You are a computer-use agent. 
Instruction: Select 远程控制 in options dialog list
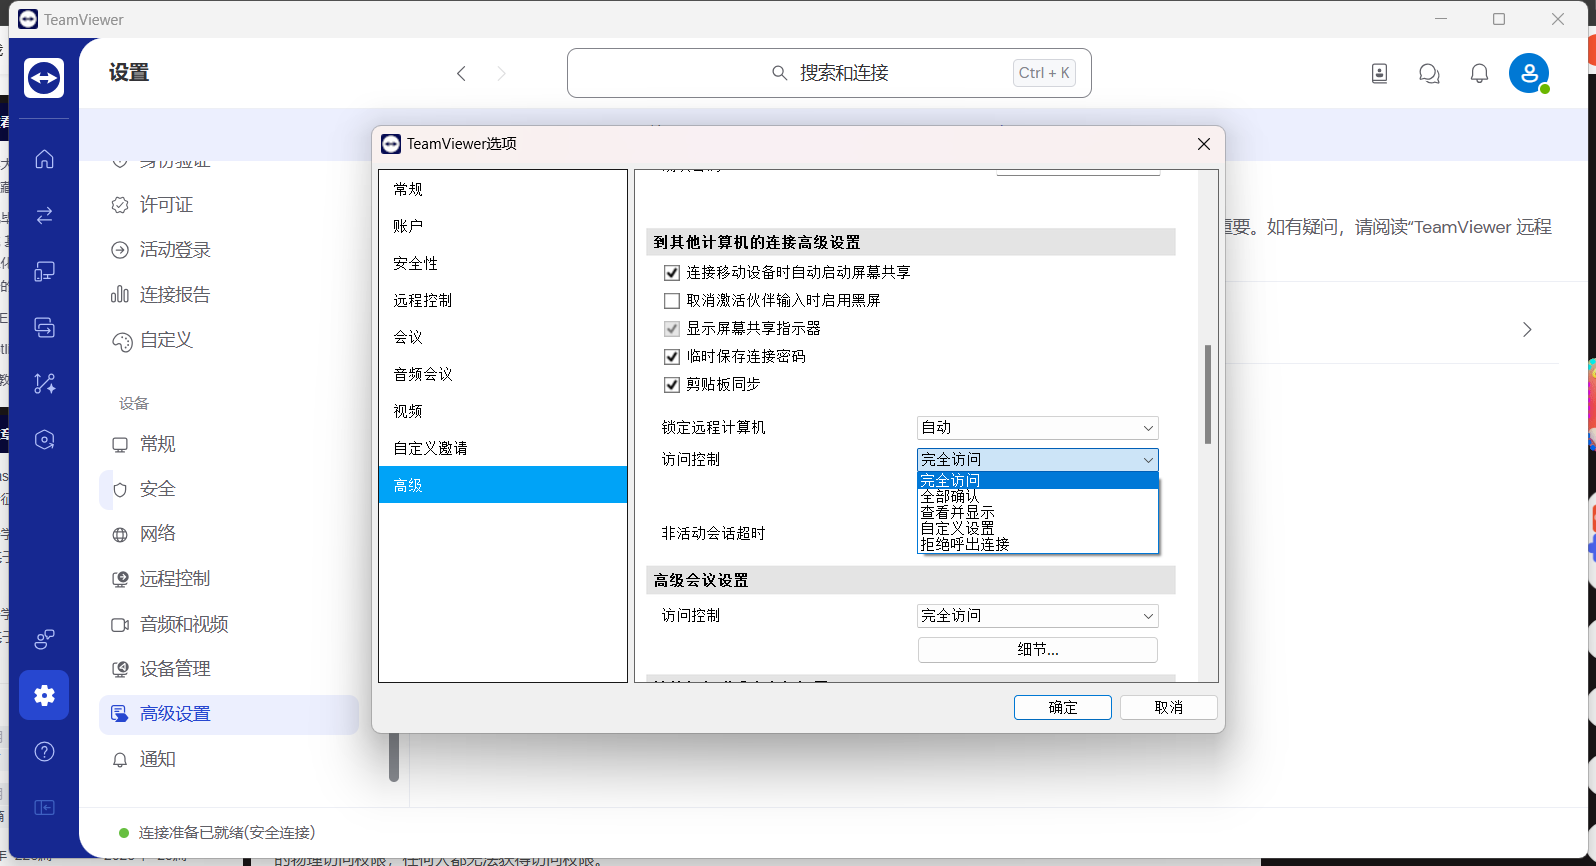(x=503, y=300)
